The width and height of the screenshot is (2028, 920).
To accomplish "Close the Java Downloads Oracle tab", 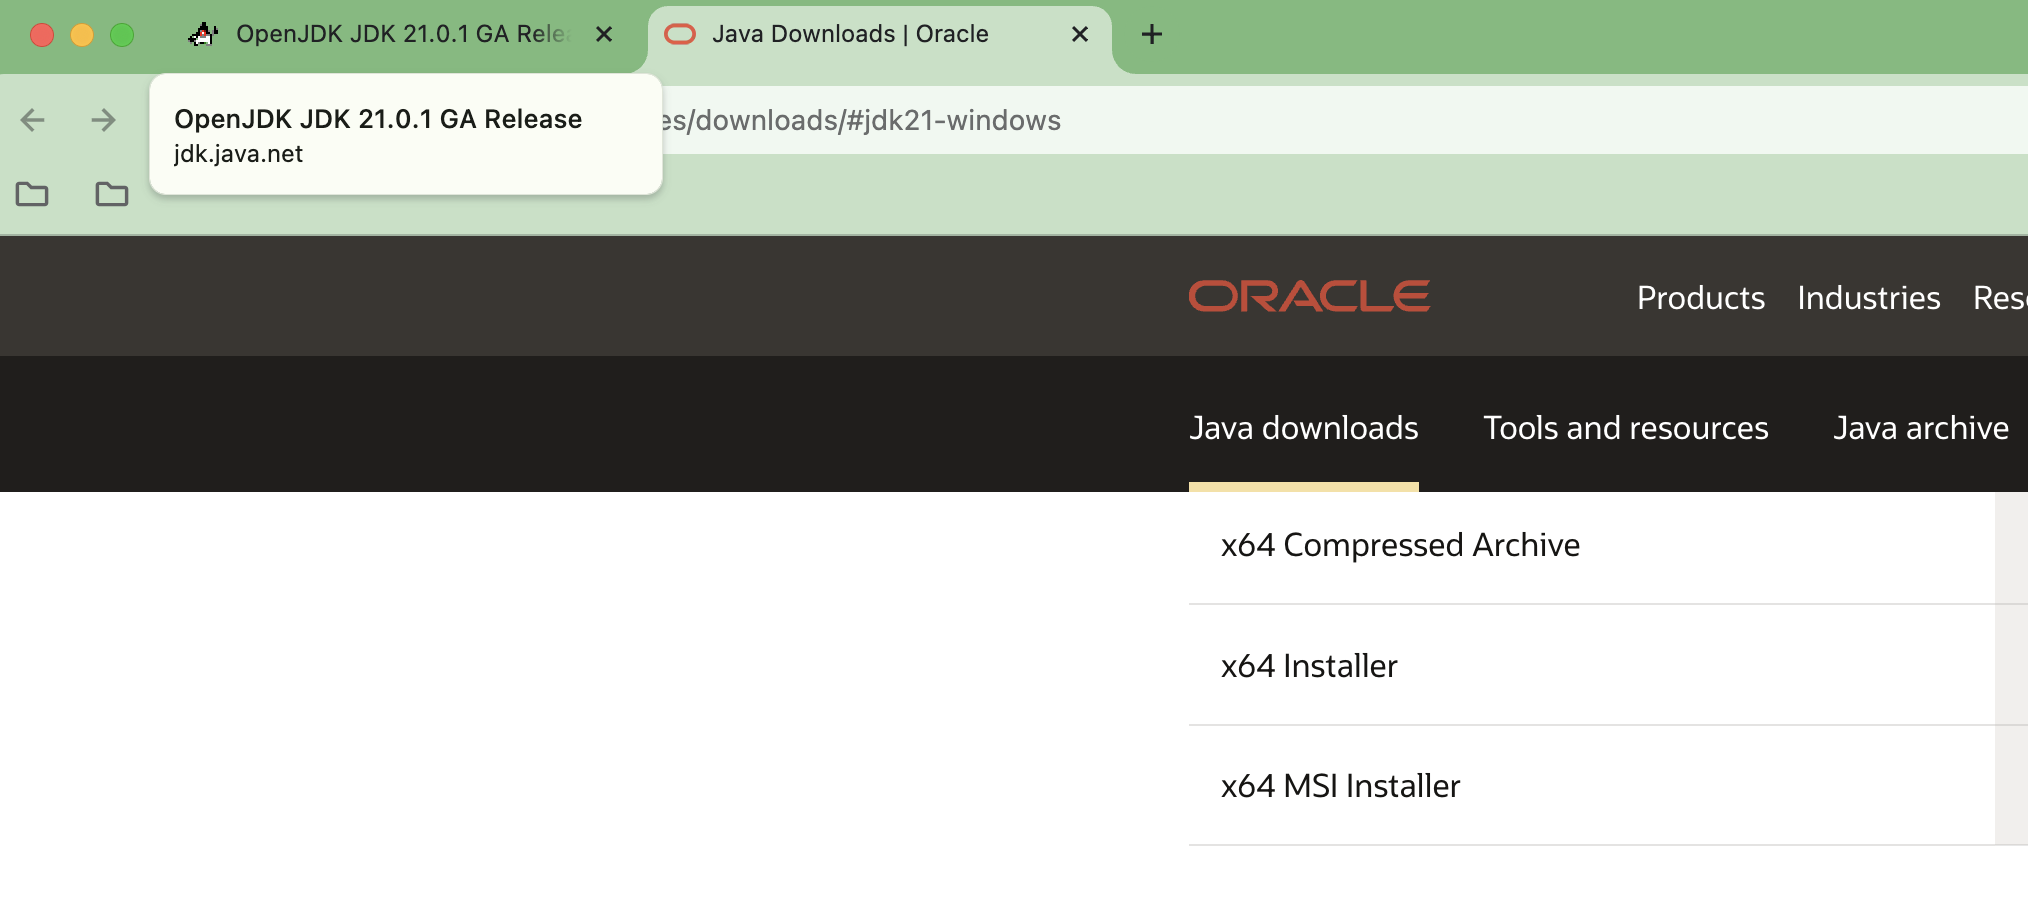I will (1080, 34).
